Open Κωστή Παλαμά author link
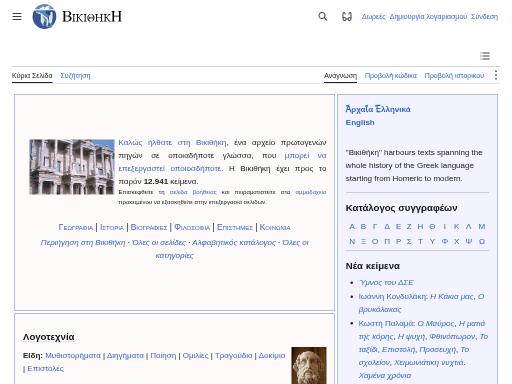The height and width of the screenshot is (384, 512). (386, 323)
